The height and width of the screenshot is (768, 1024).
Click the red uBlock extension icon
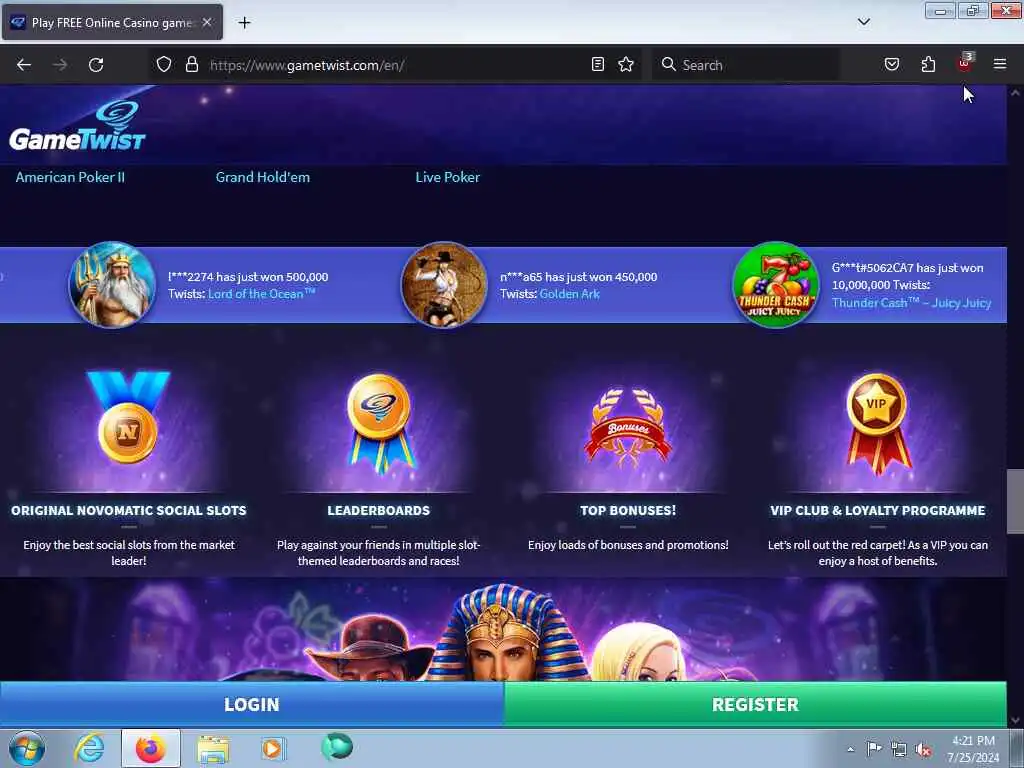click(x=964, y=63)
